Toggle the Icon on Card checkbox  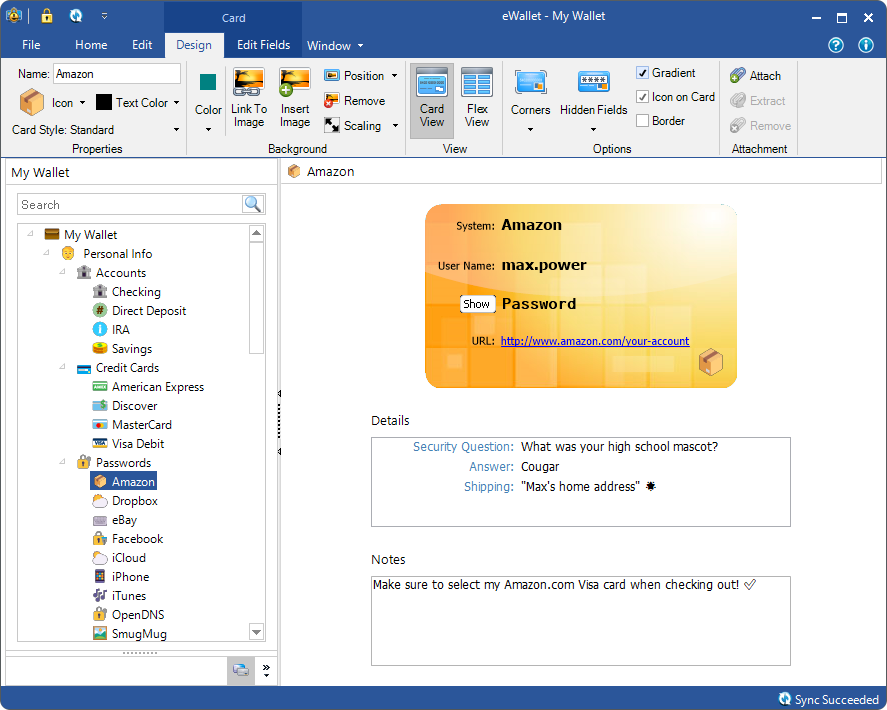coord(642,97)
